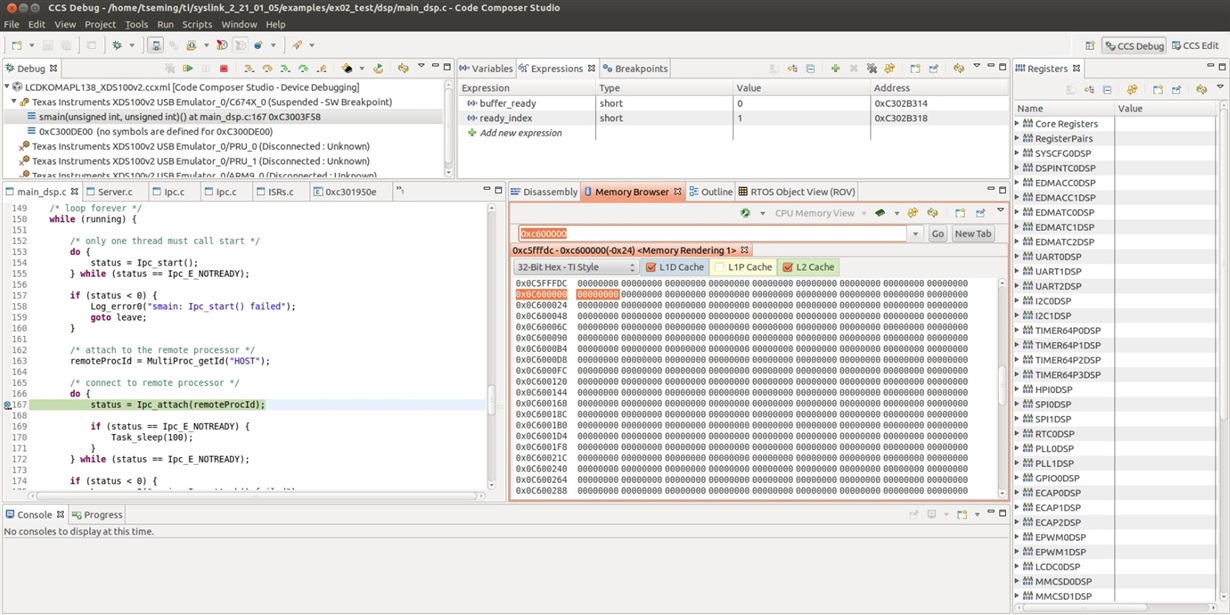The image size is (1230, 615).
Task: Uncheck the L1D Cache checkbox
Action: click(651, 268)
